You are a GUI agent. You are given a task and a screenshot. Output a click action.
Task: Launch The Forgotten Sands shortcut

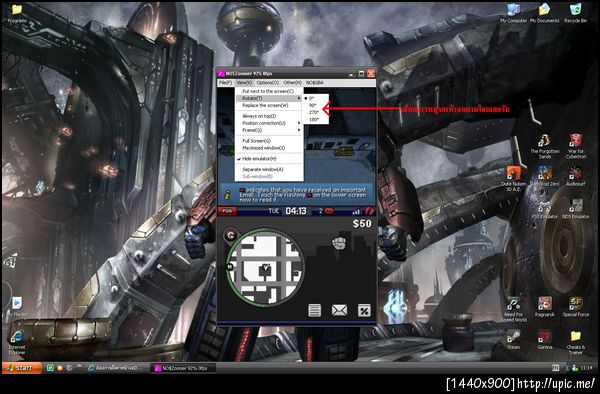(545, 147)
